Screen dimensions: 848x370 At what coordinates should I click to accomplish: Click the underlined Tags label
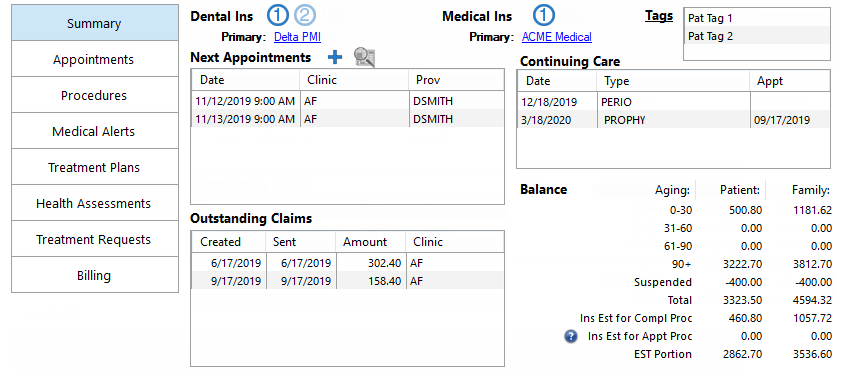click(x=659, y=16)
